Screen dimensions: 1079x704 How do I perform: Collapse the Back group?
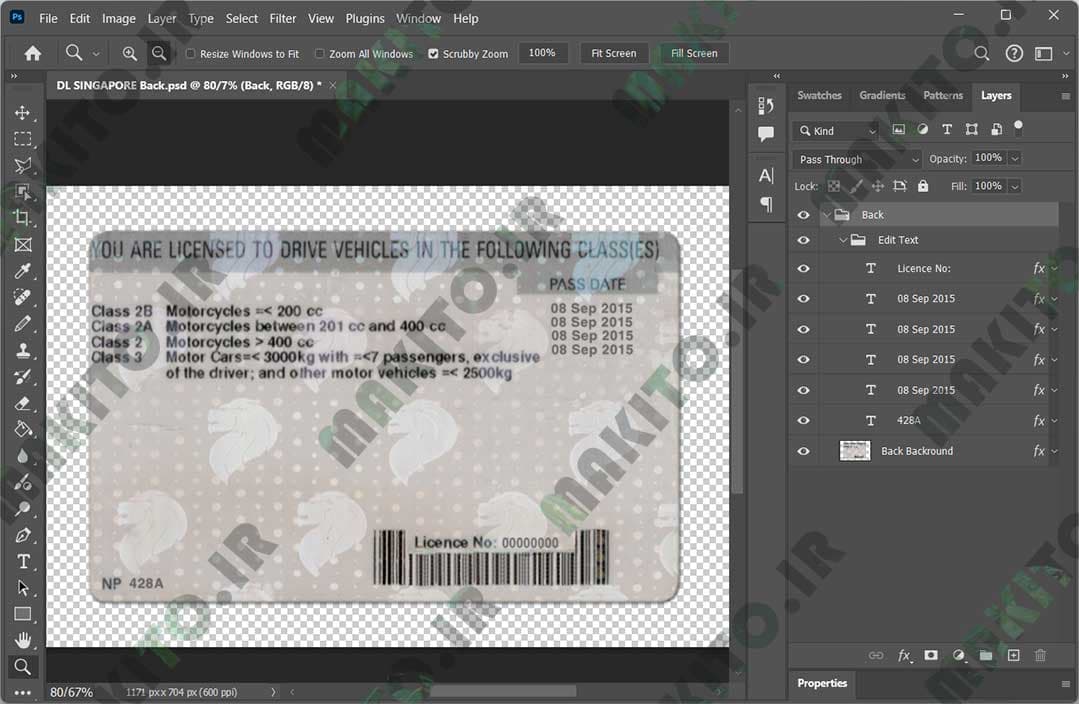click(826, 215)
